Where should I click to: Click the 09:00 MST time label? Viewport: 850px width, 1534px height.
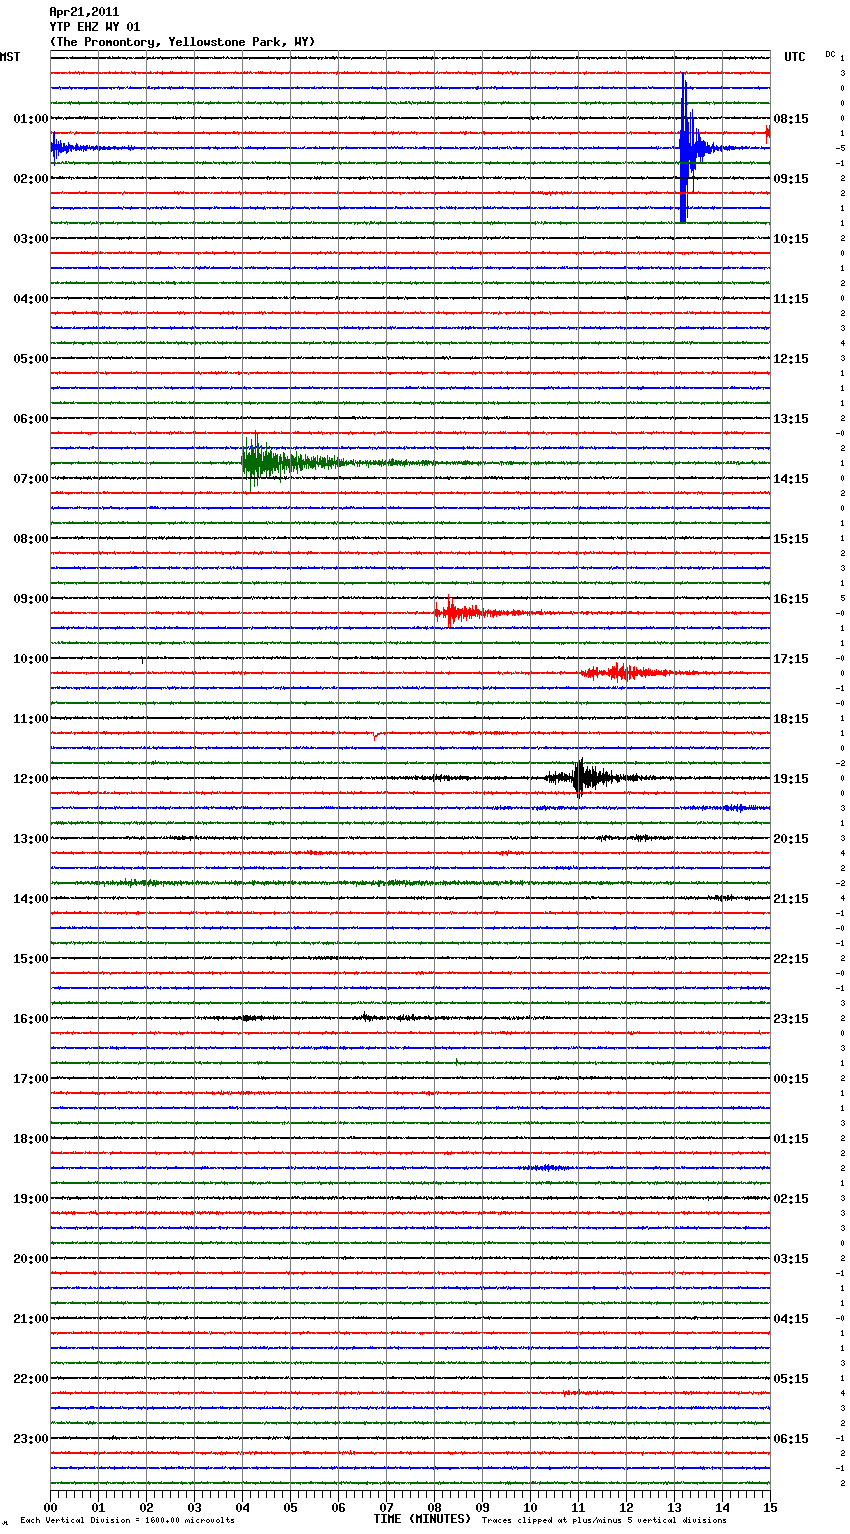(x=30, y=599)
